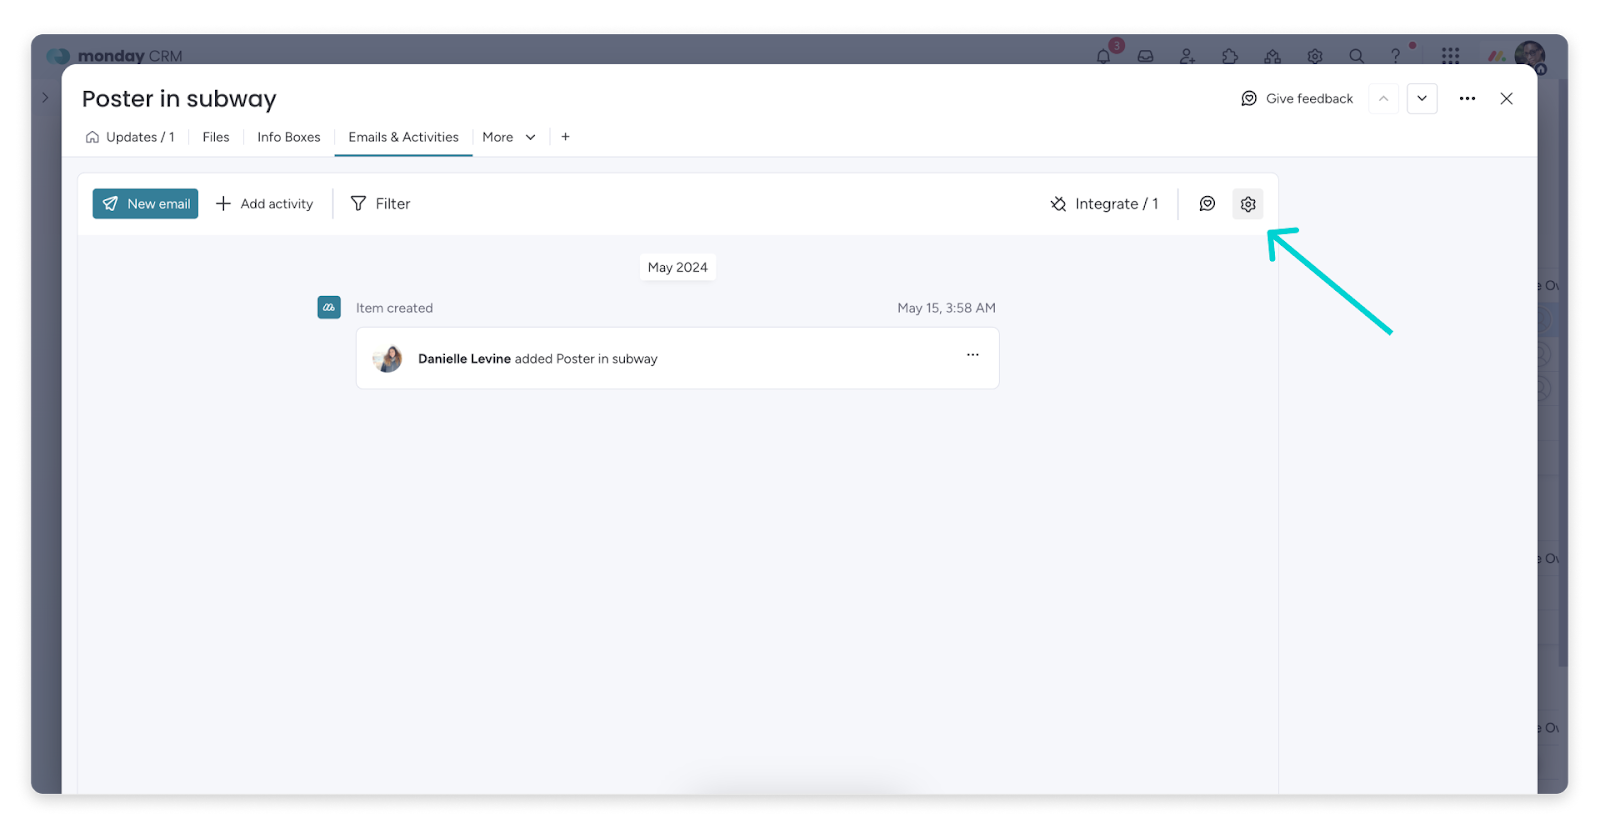Screen dimensions: 1600x828
Task: Open the top bar settings gear icon
Action: click(1315, 56)
